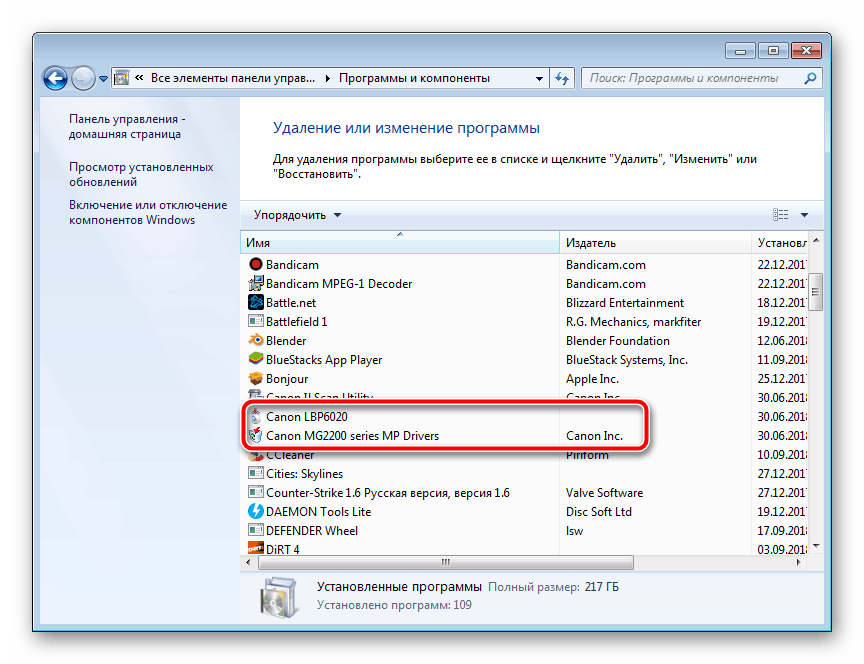Screen dimensions: 864x664
Task: Expand the address bar history dropdown
Action: [x=539, y=79]
